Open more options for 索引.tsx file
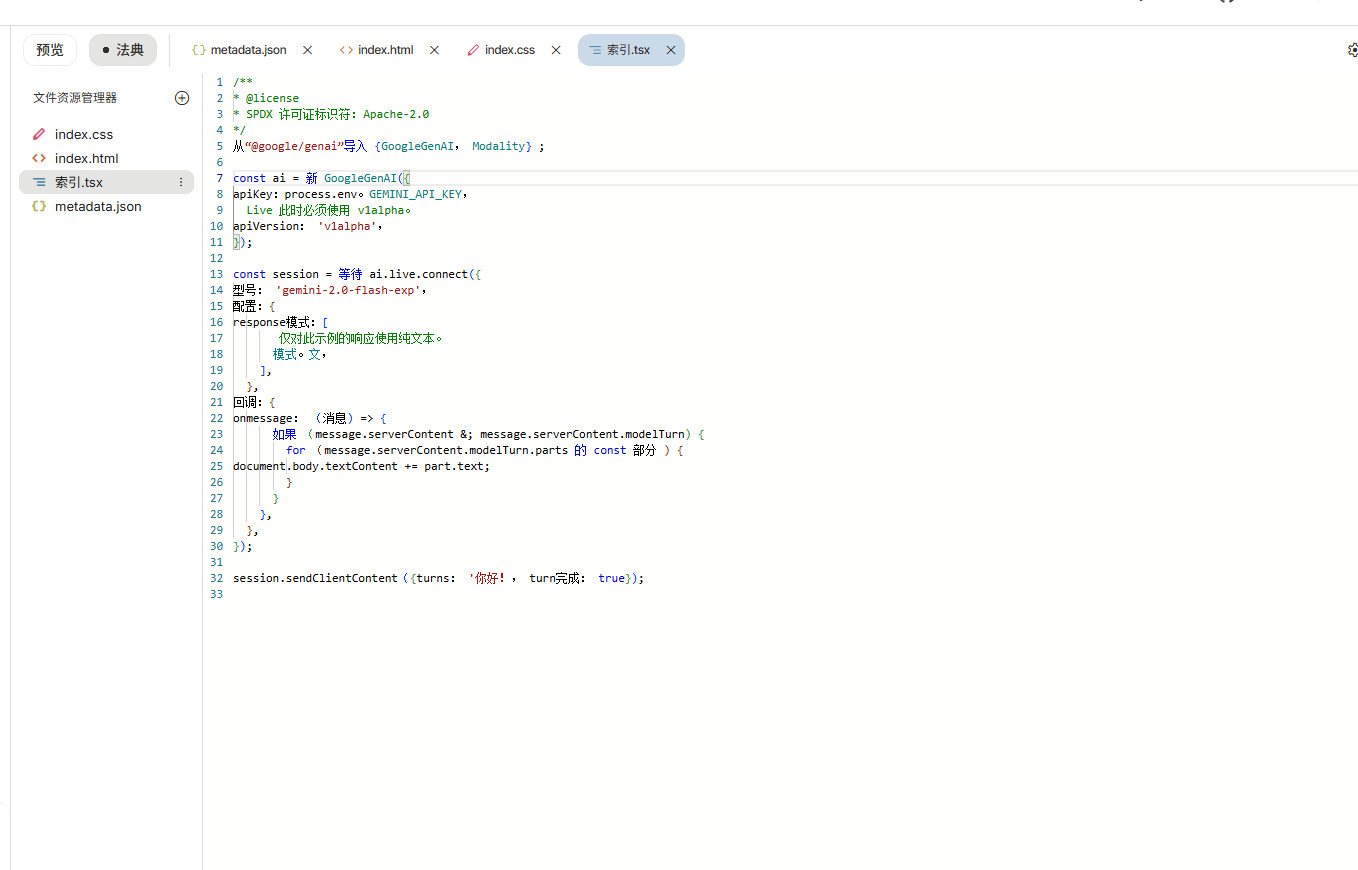The width and height of the screenshot is (1358, 870). (x=181, y=182)
